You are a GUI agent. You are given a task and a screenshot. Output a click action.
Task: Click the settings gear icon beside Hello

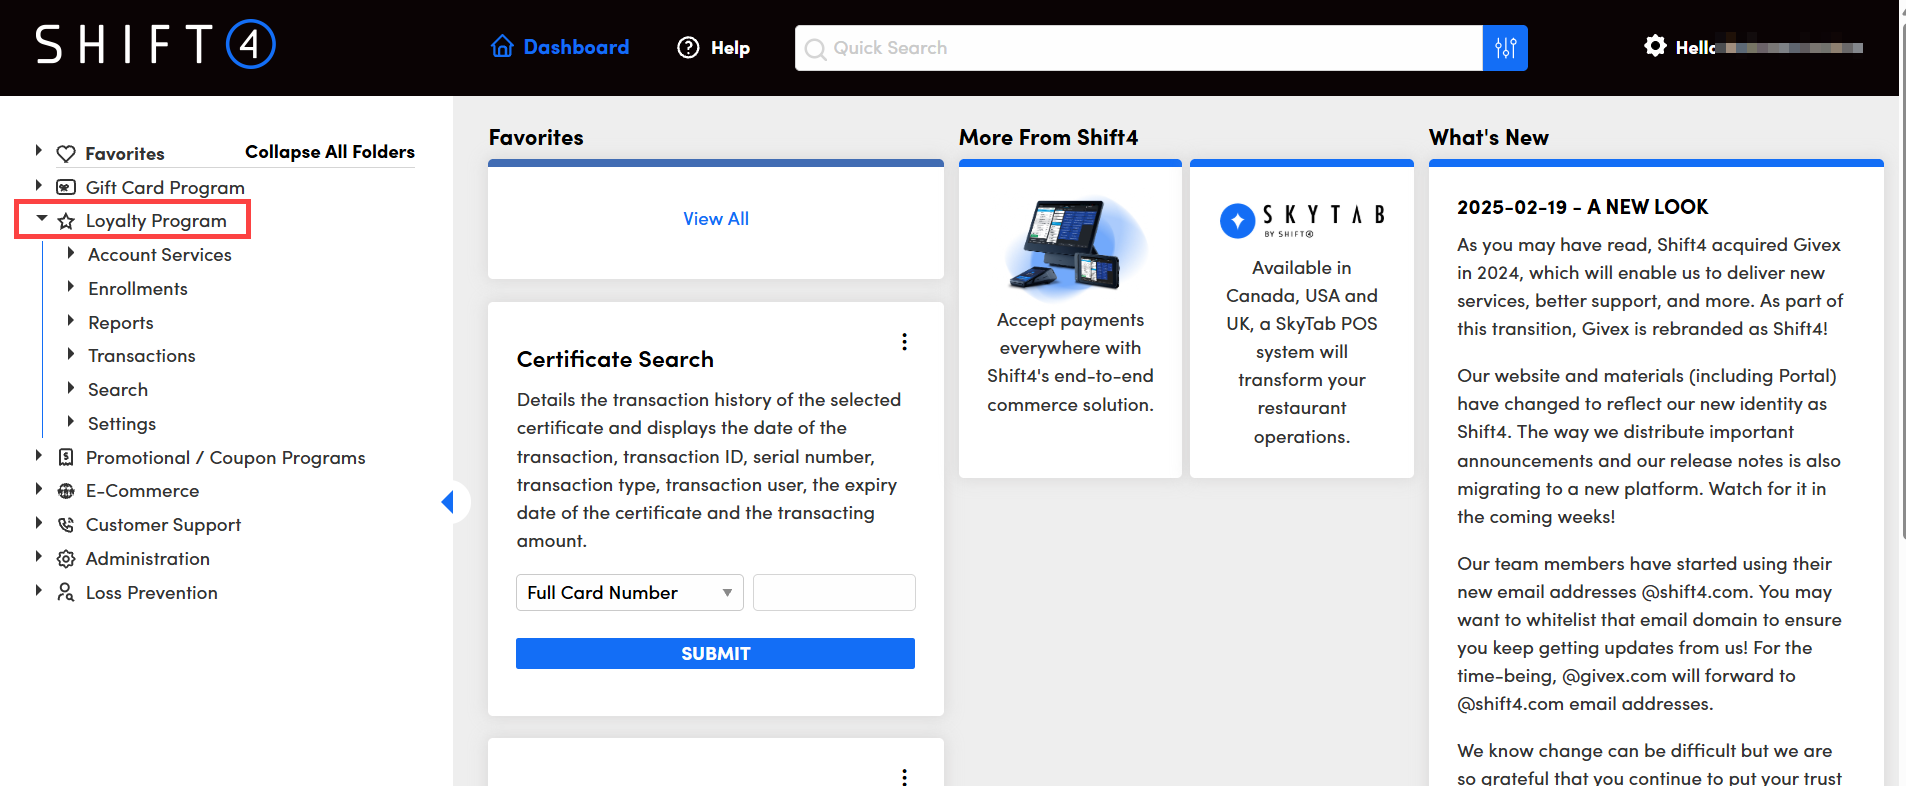1655,46
